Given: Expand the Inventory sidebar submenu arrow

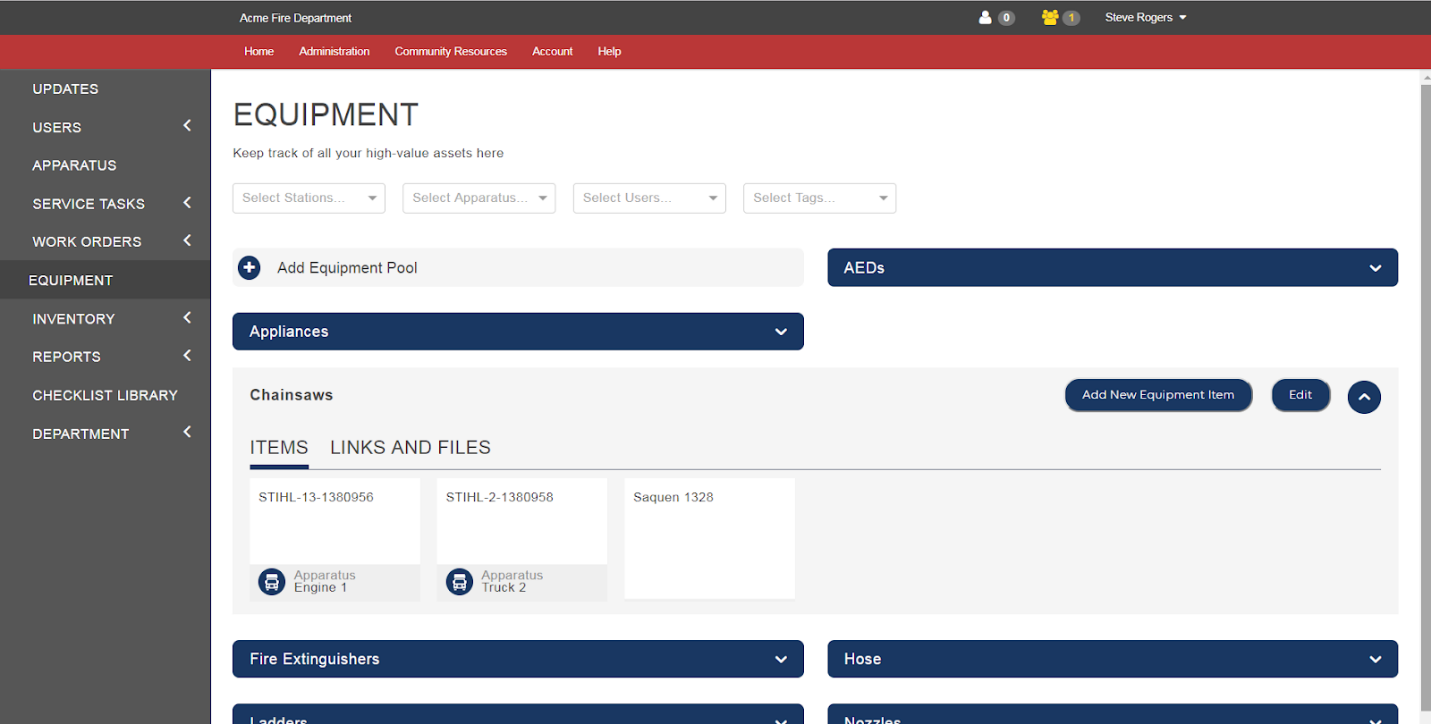Looking at the screenshot, I should 187,318.
